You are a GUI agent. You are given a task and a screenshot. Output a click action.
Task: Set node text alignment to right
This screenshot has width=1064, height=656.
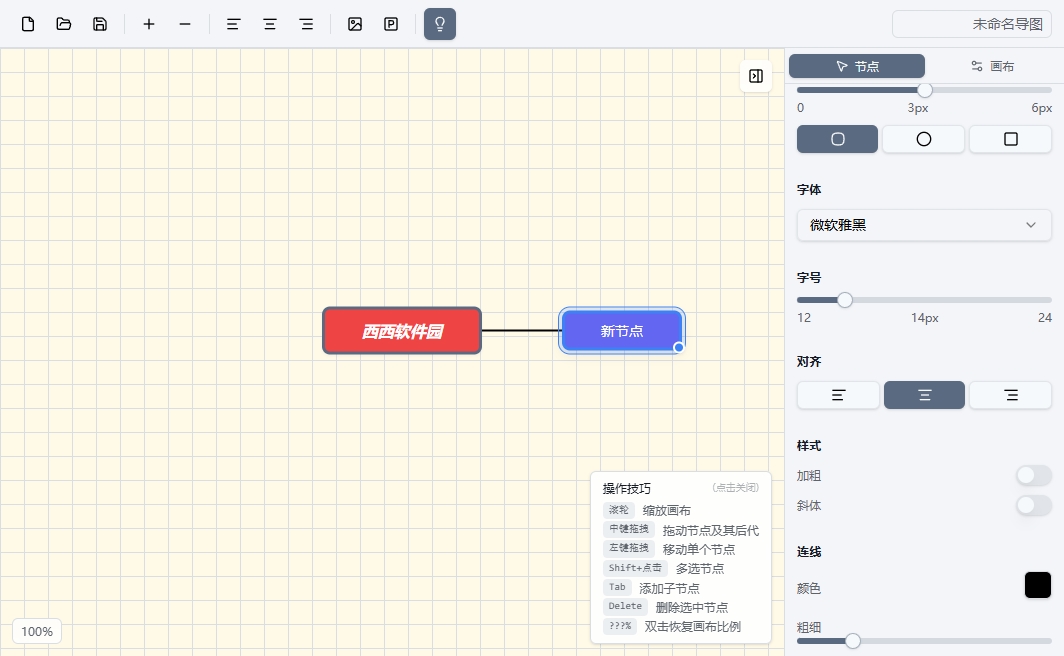(1010, 395)
